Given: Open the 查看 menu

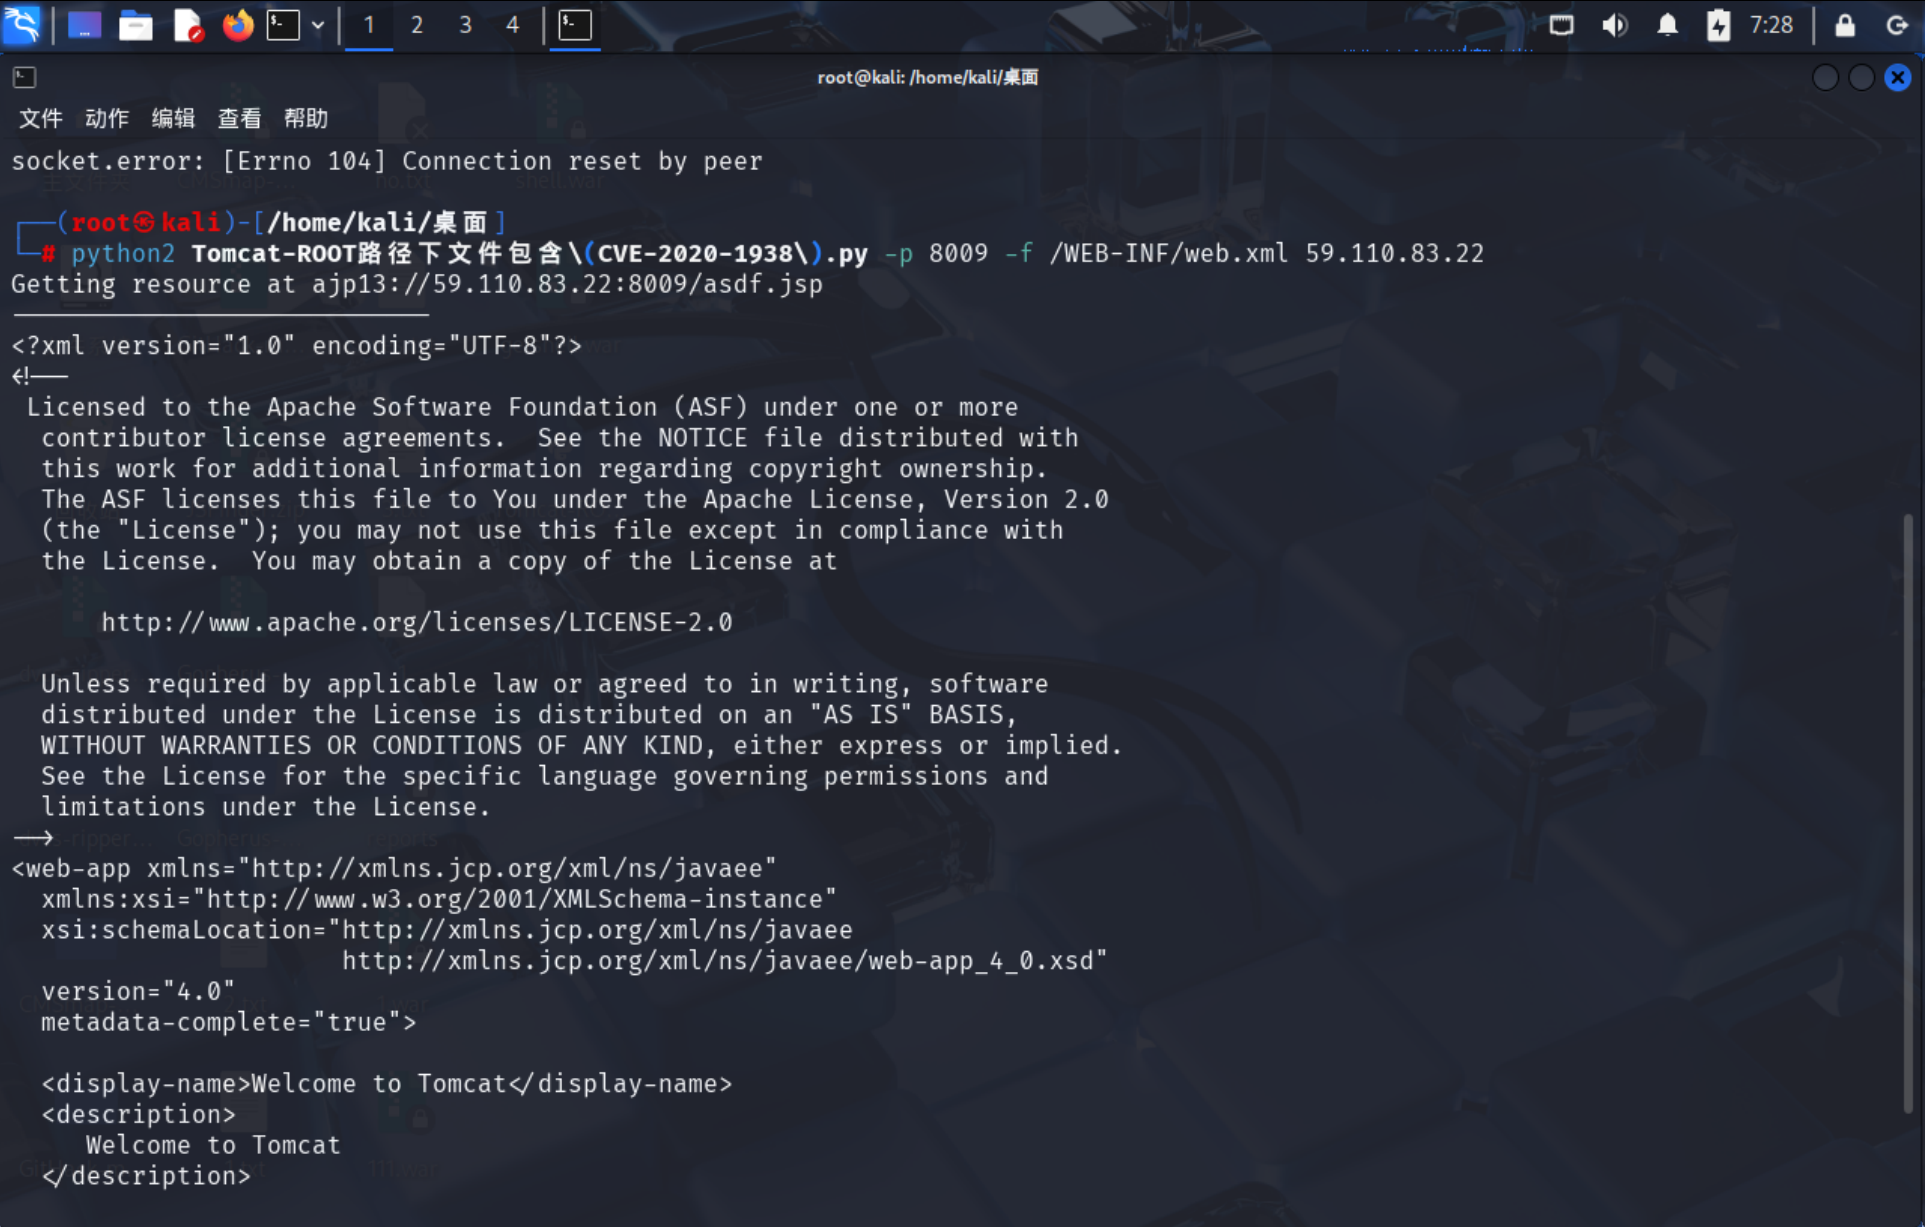Looking at the screenshot, I should click(x=240, y=118).
